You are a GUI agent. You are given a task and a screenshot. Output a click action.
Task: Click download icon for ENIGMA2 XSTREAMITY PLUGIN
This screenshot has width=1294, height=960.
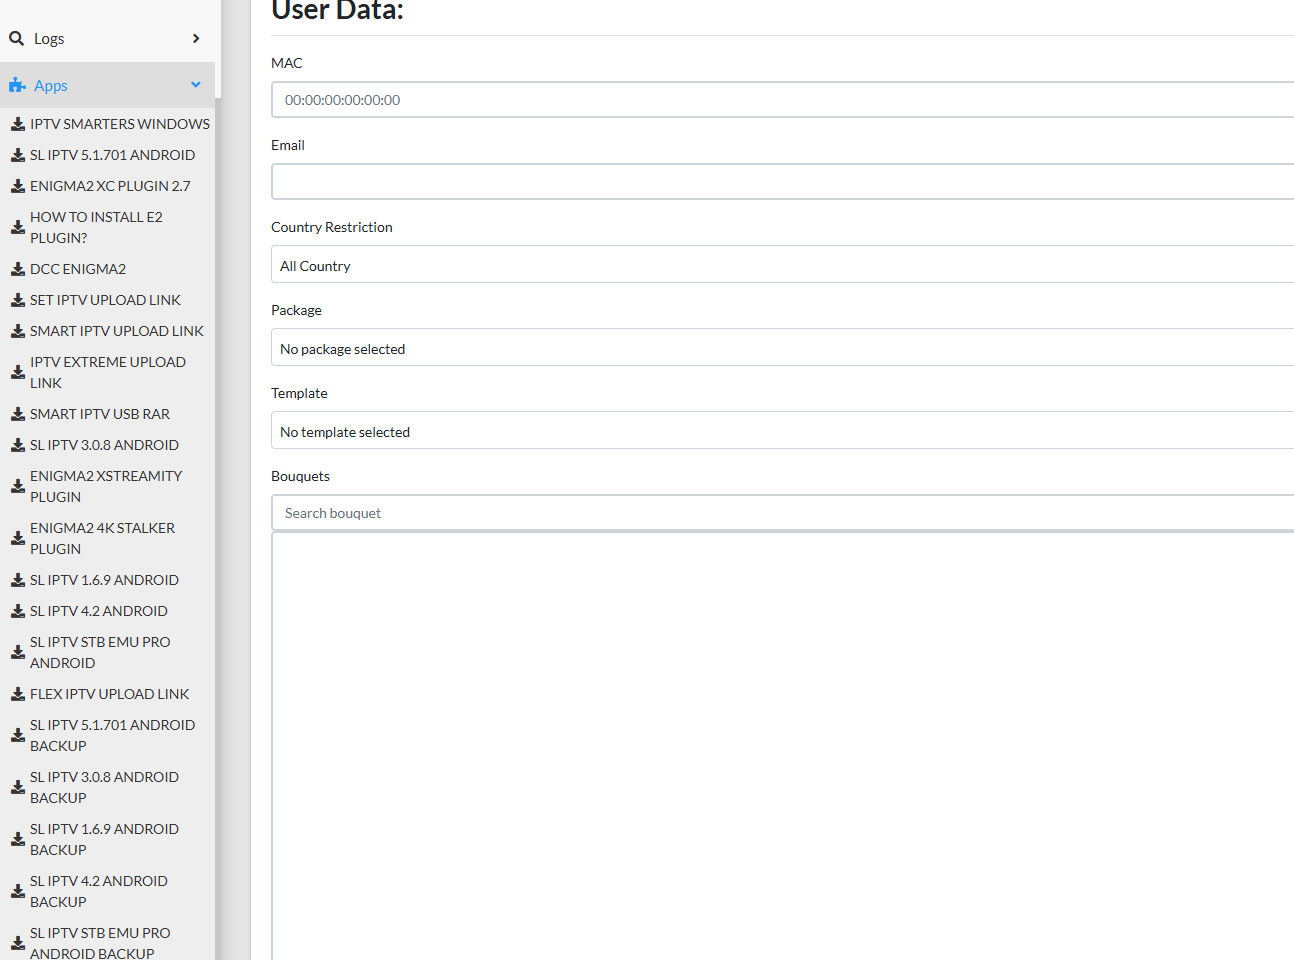coord(16,486)
